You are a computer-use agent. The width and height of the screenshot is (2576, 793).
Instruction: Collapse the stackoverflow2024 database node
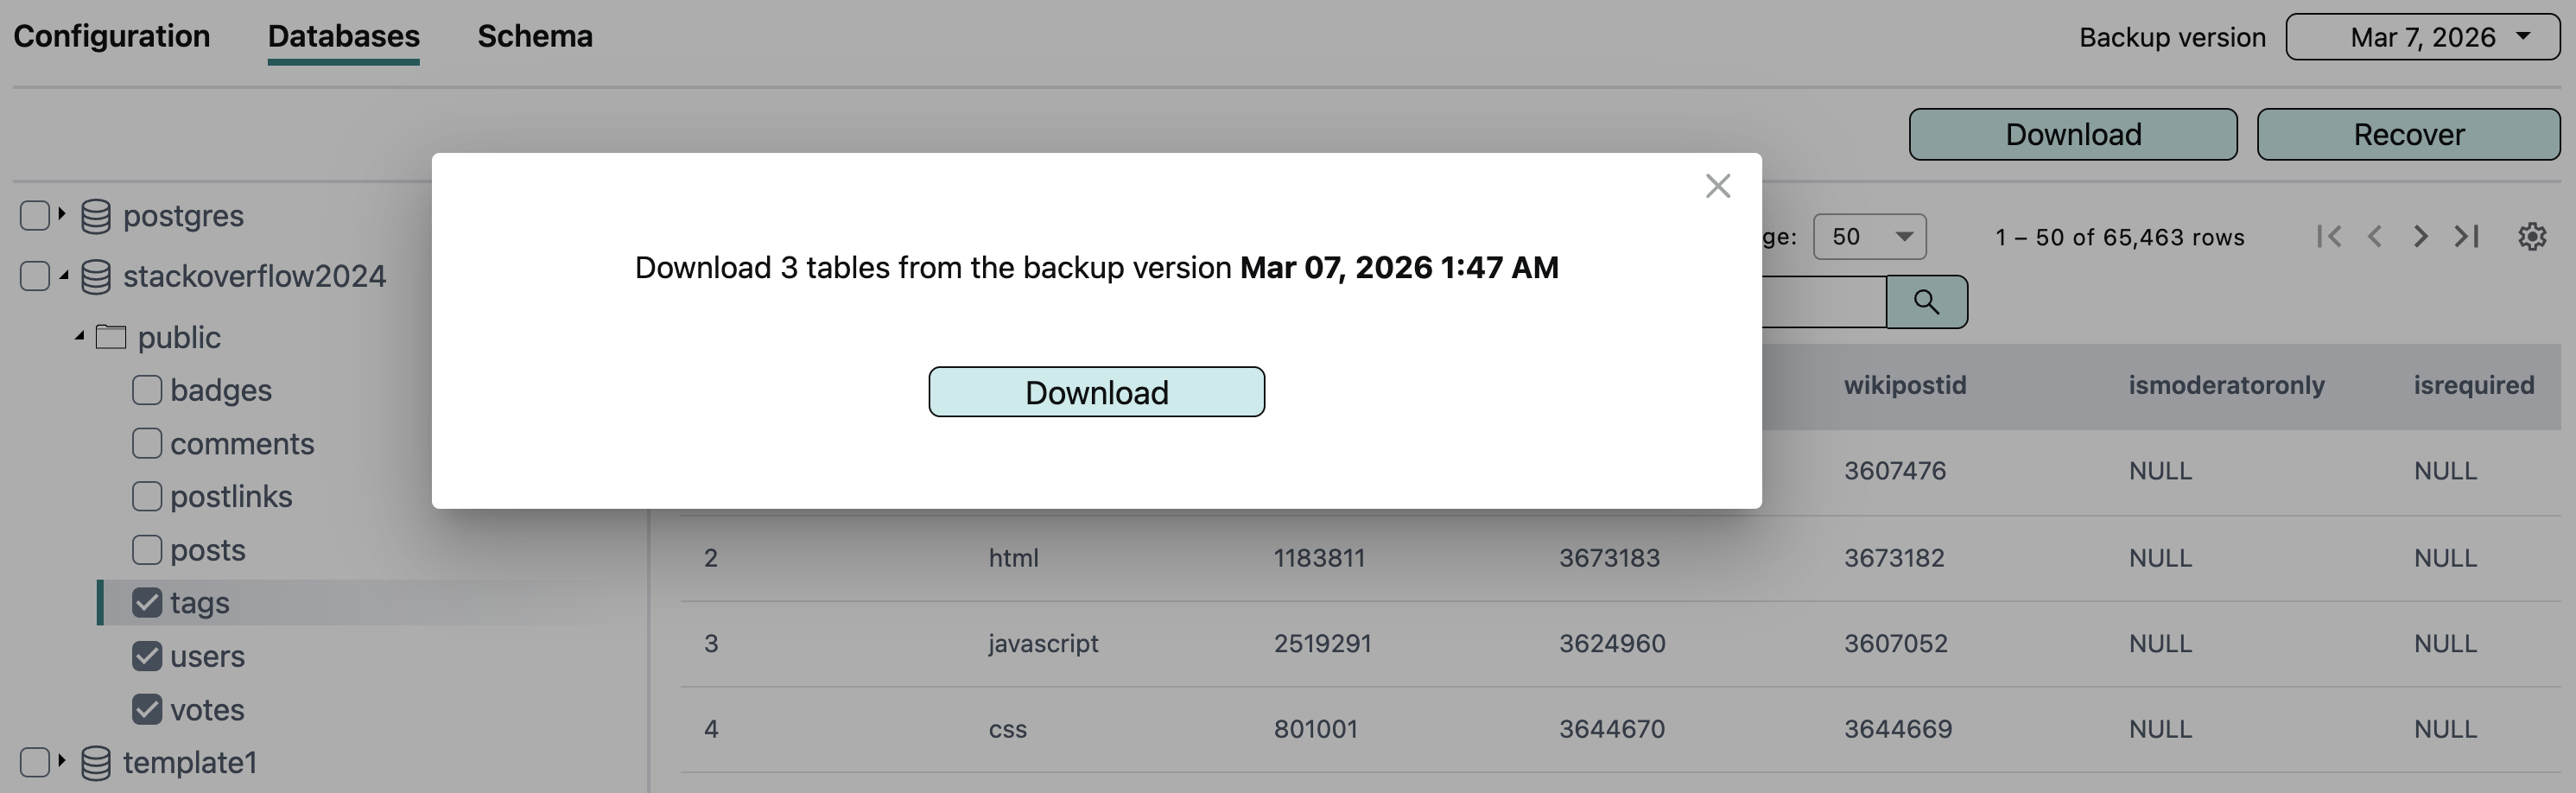tap(63, 276)
